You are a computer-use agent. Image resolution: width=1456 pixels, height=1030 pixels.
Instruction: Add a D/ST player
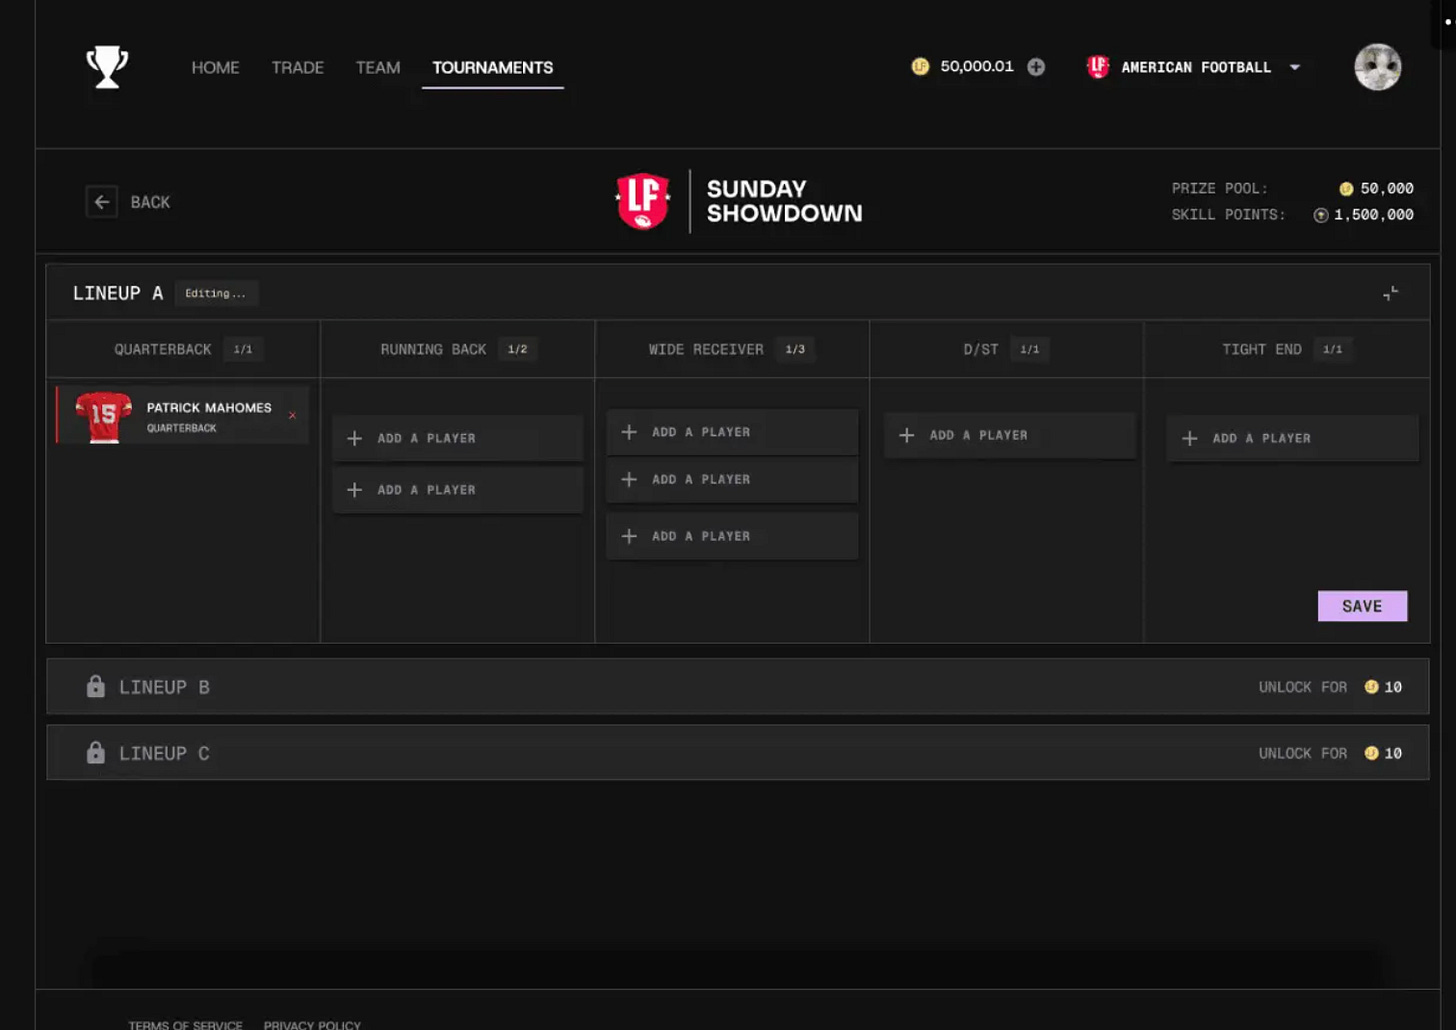point(1010,435)
